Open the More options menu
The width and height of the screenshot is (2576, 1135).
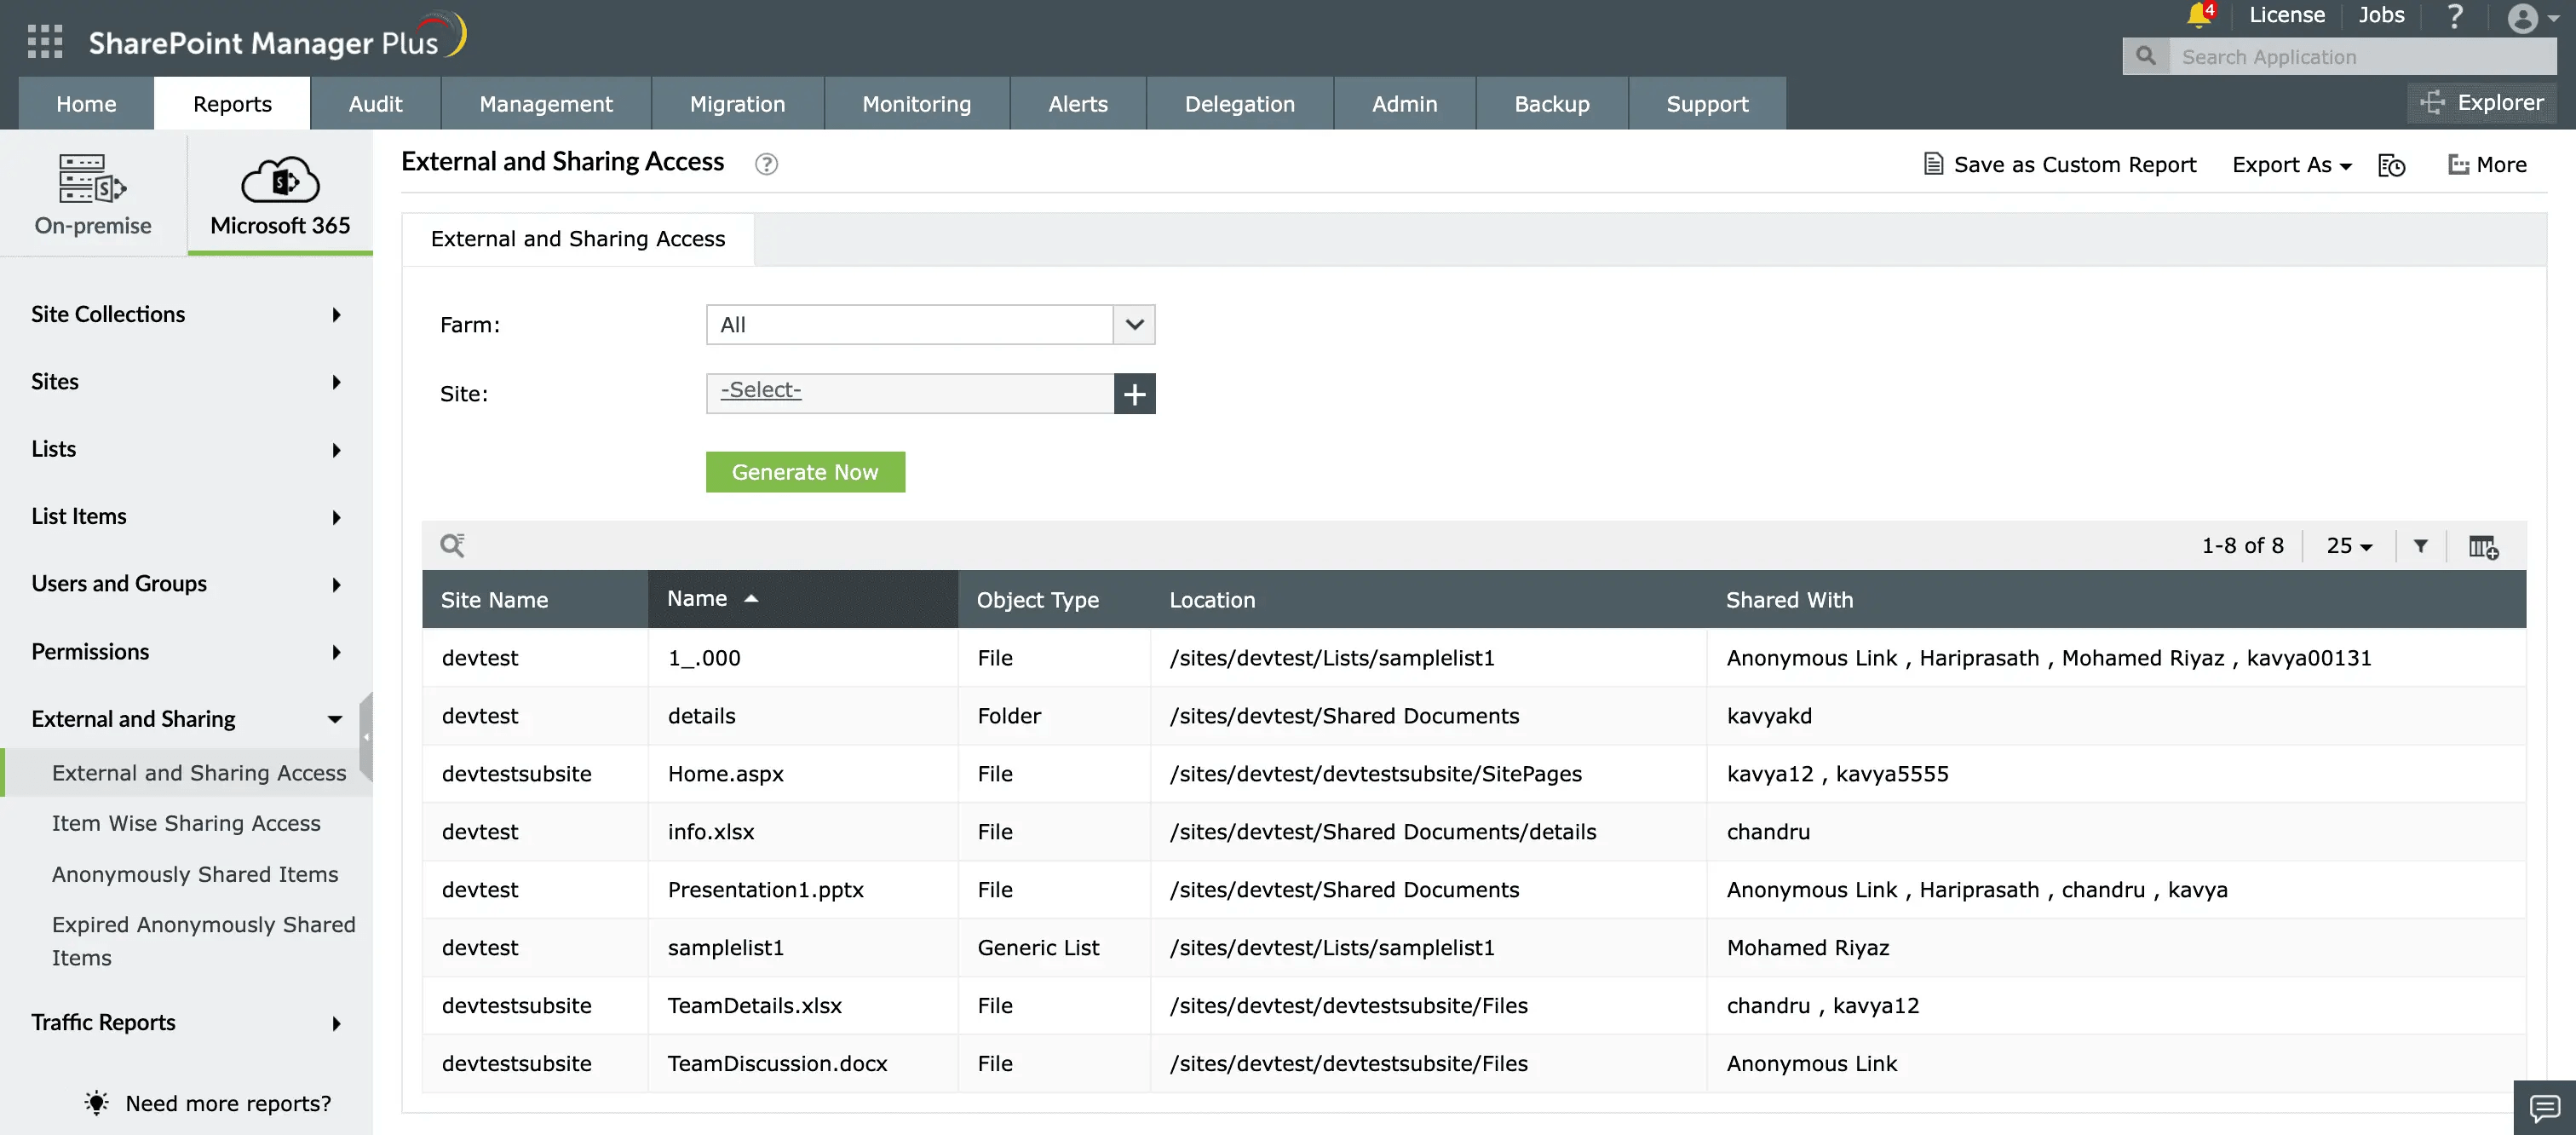(x=2487, y=165)
